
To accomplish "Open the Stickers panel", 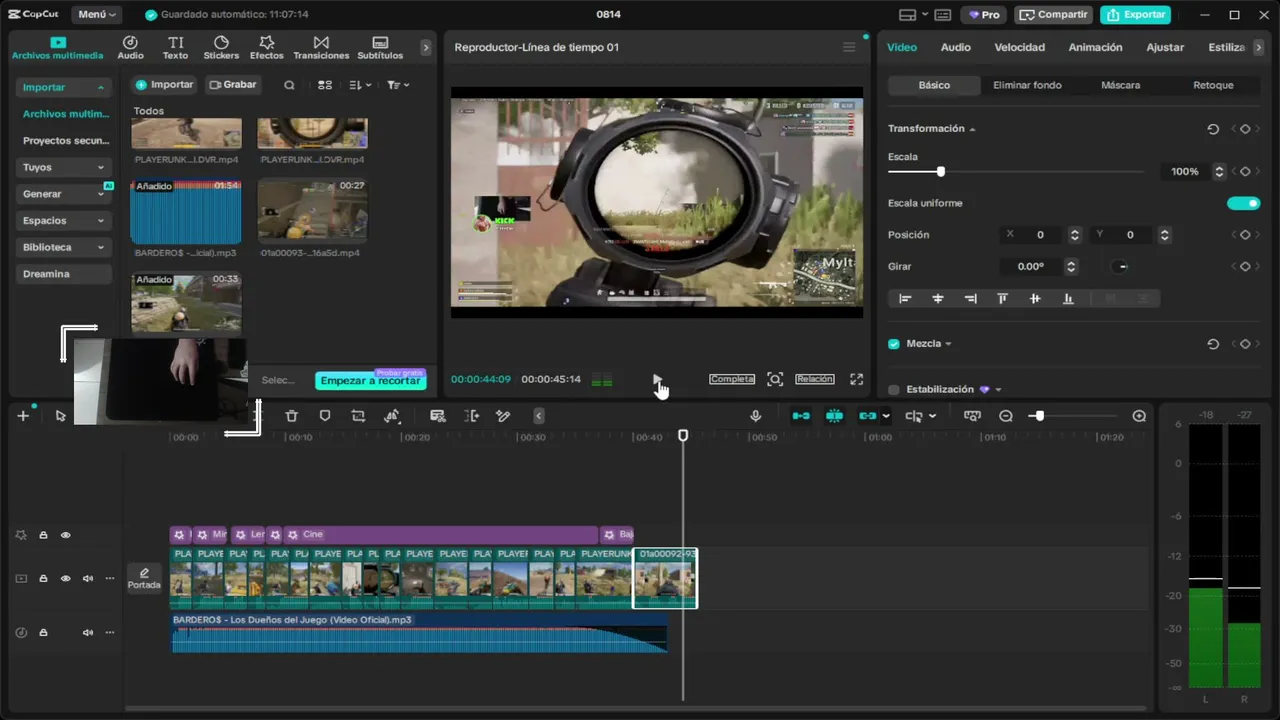I will [221, 47].
